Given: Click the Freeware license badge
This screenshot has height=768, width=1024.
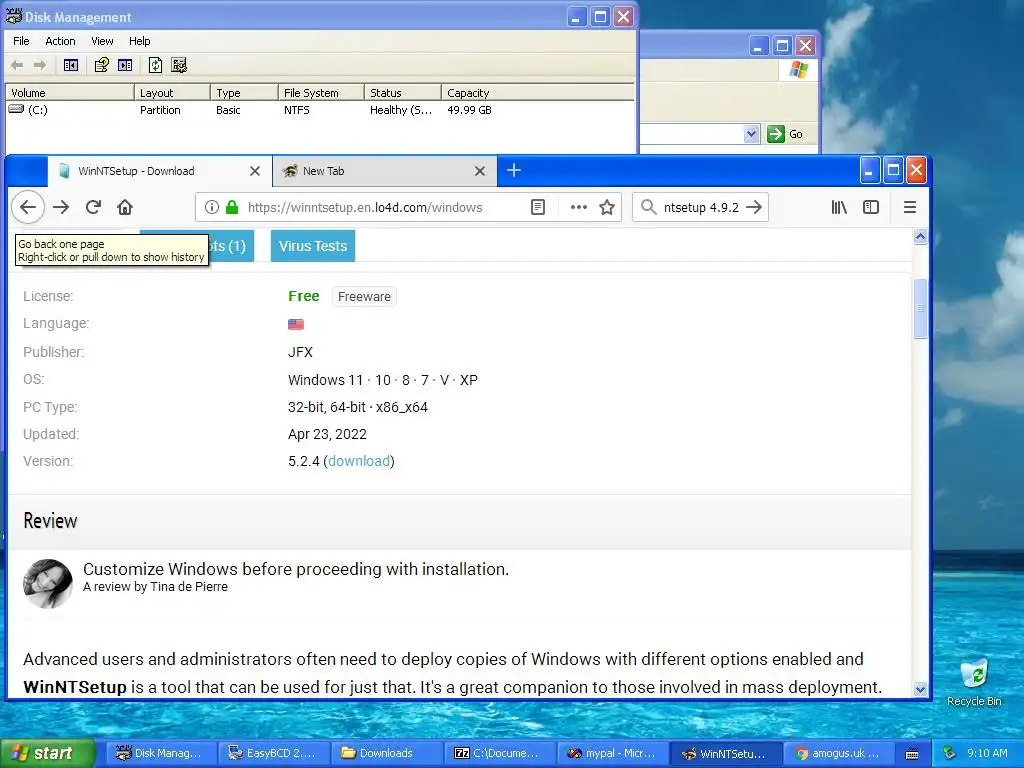Looking at the screenshot, I should click(364, 296).
